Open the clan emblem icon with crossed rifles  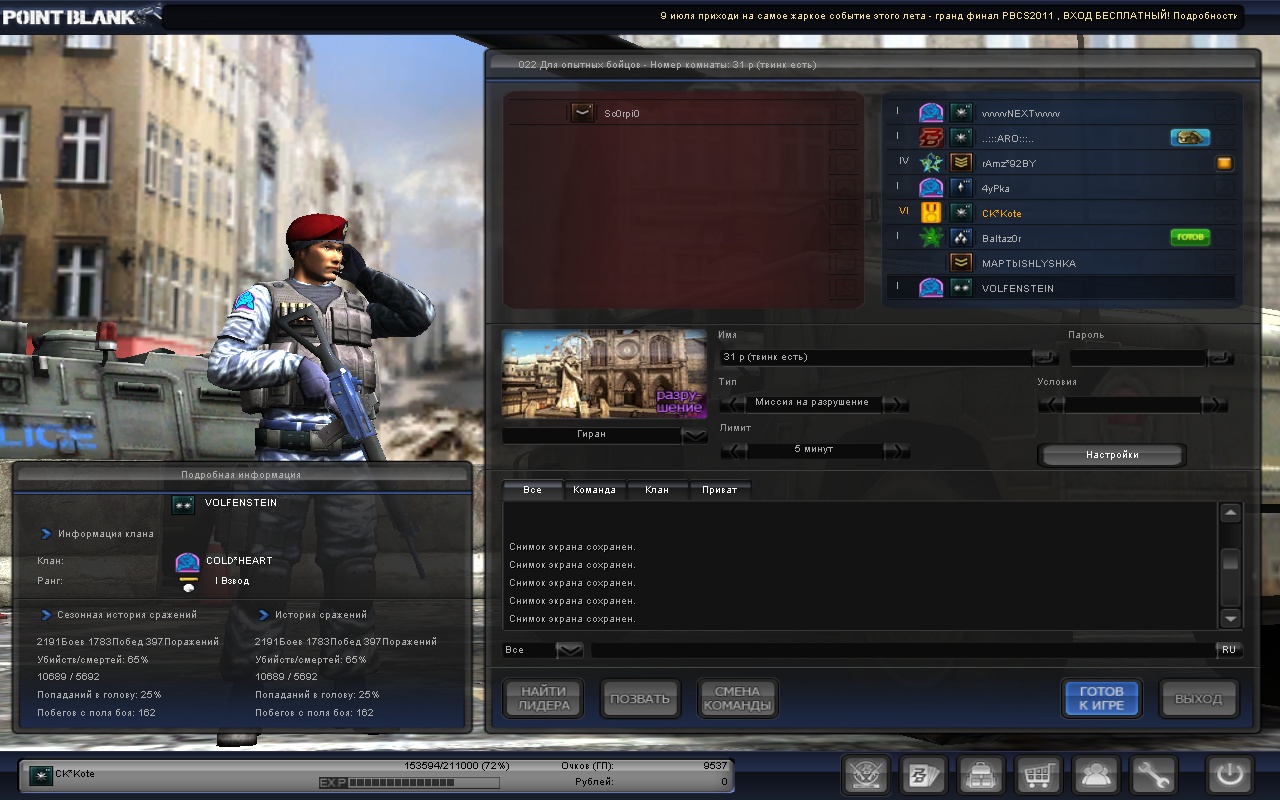pos(866,775)
